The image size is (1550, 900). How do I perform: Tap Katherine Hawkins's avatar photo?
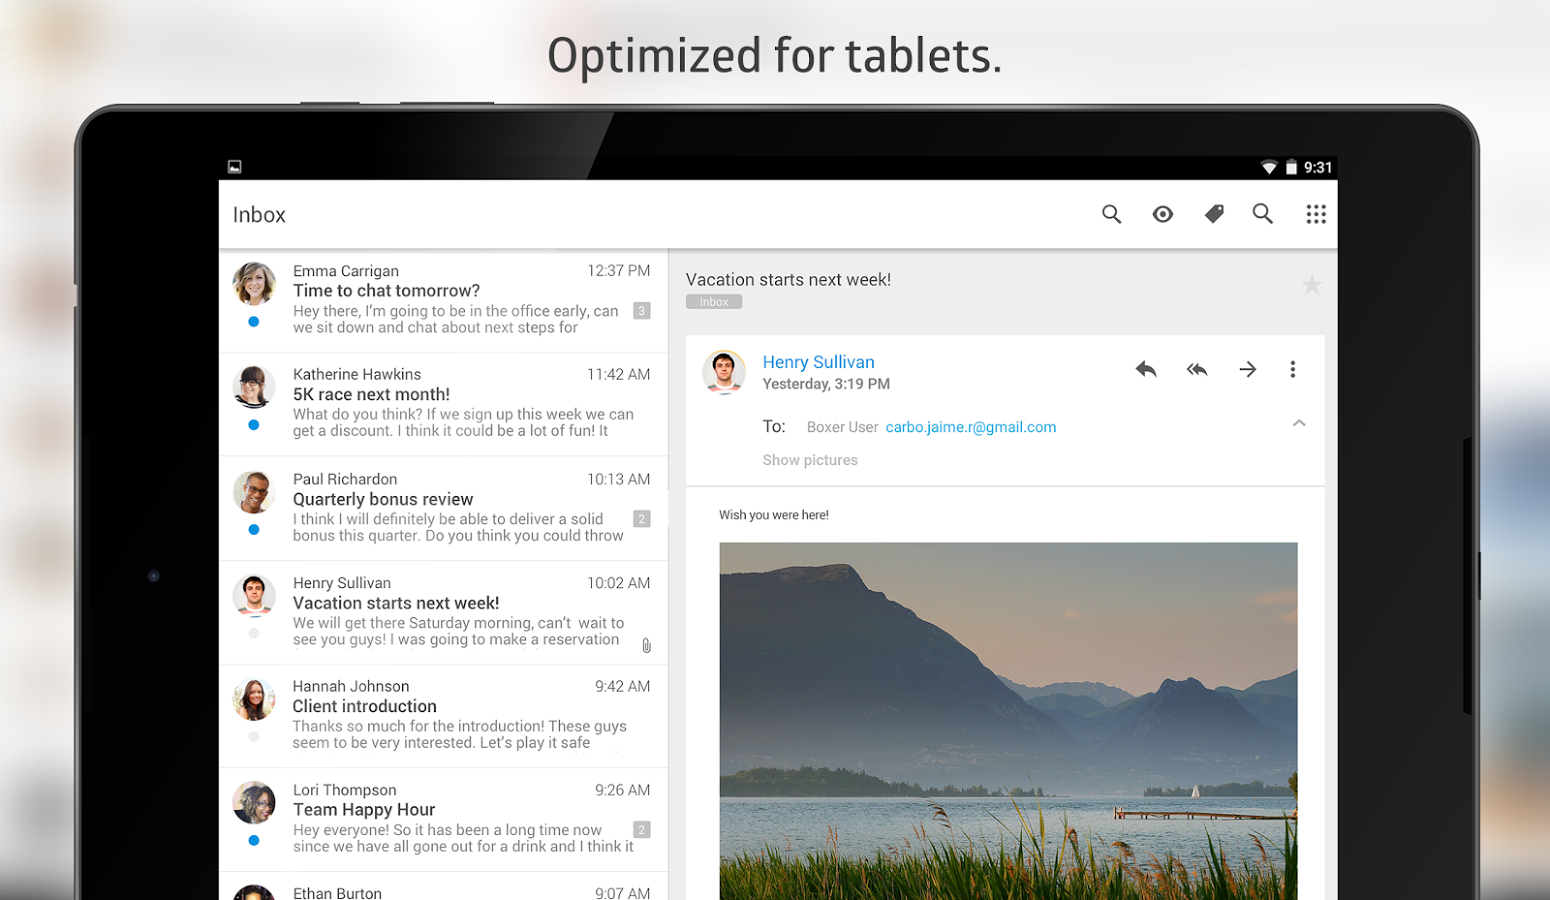pos(254,387)
